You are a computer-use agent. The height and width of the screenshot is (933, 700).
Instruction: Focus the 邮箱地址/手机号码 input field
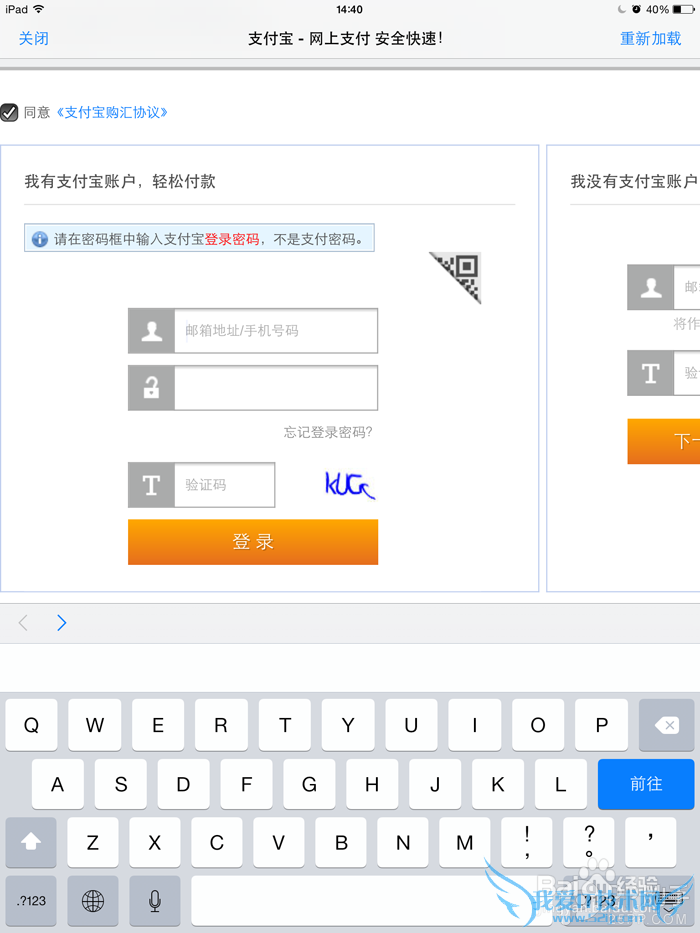click(276, 331)
